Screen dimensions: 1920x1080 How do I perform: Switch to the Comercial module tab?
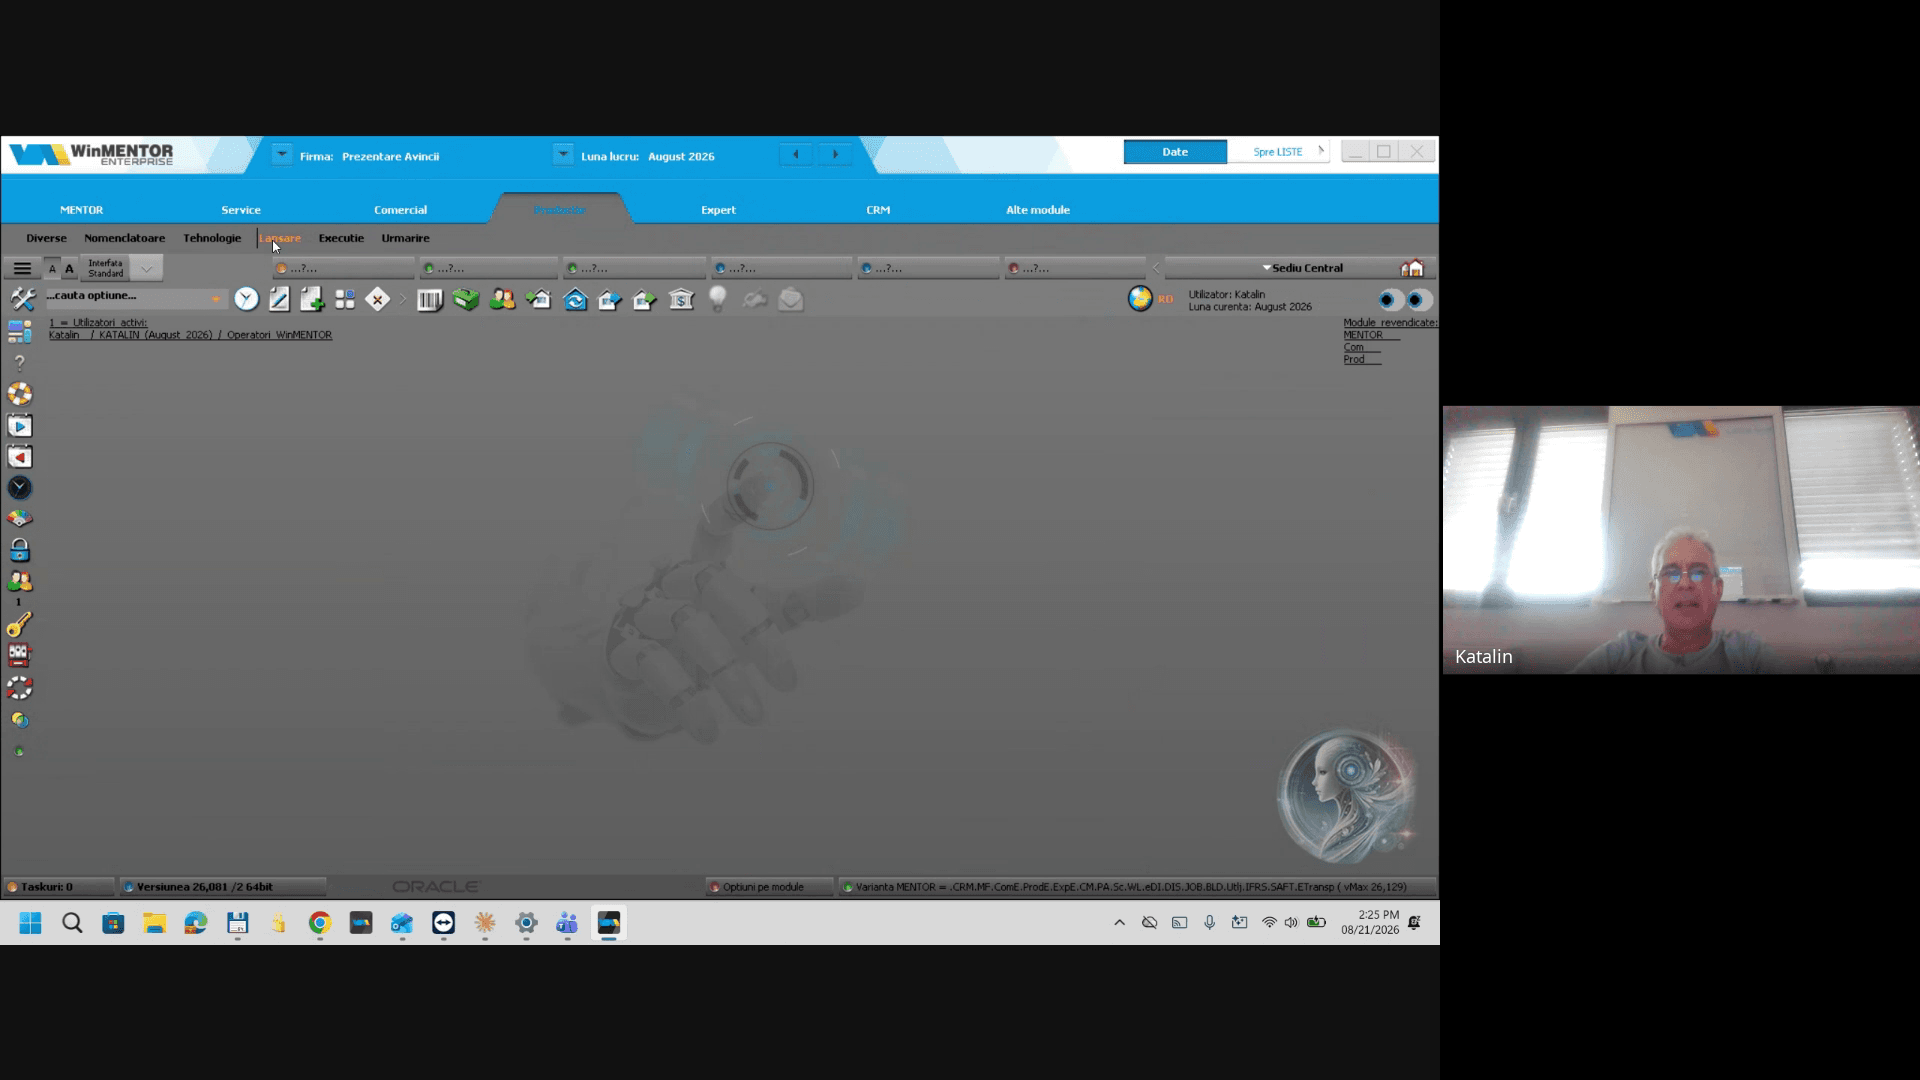pyautogui.click(x=400, y=210)
